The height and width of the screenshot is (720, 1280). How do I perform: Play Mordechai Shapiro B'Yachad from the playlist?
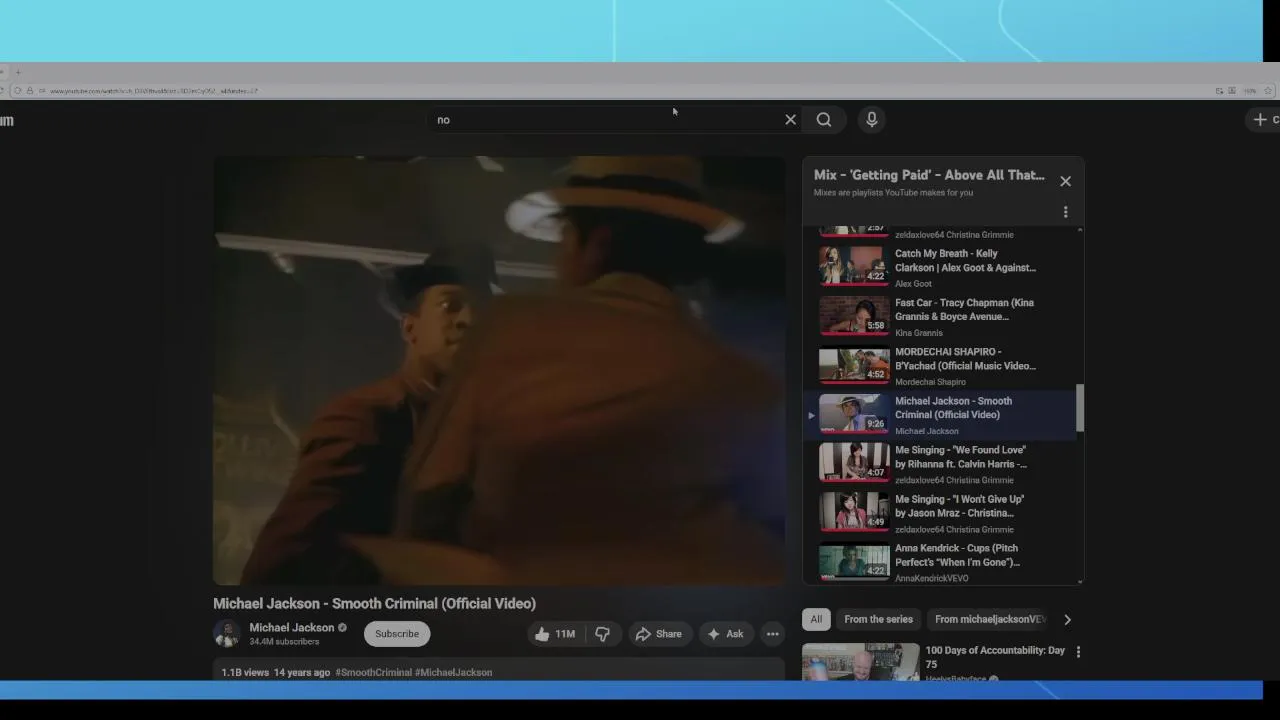click(942, 366)
